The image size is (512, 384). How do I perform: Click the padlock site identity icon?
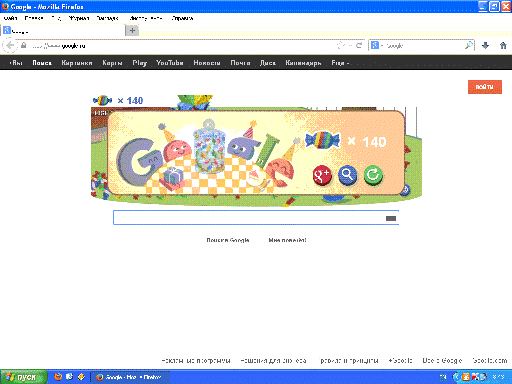click(x=23, y=45)
